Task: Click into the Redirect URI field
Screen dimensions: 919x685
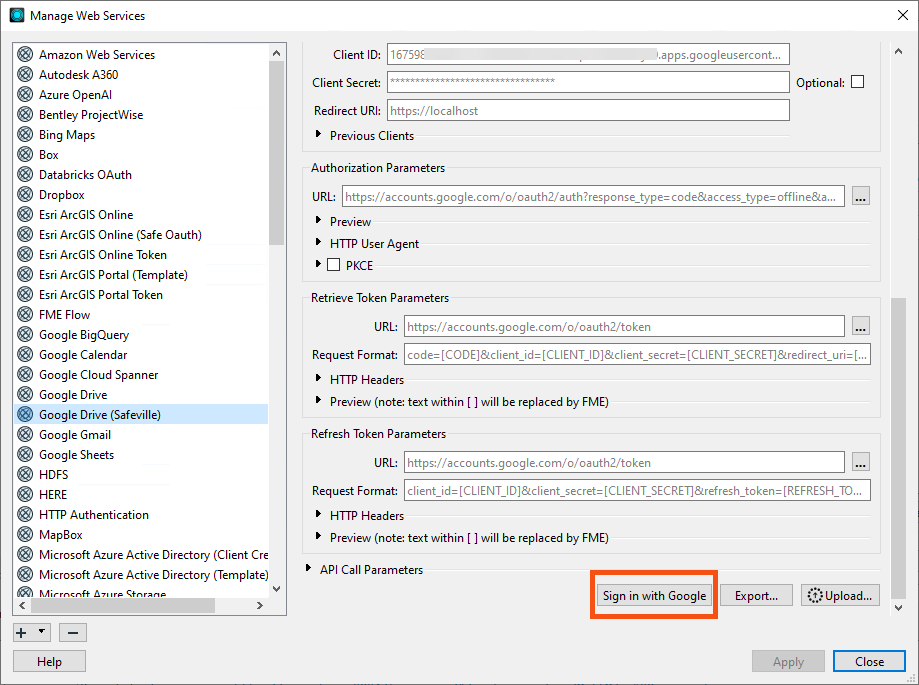Action: coord(588,110)
